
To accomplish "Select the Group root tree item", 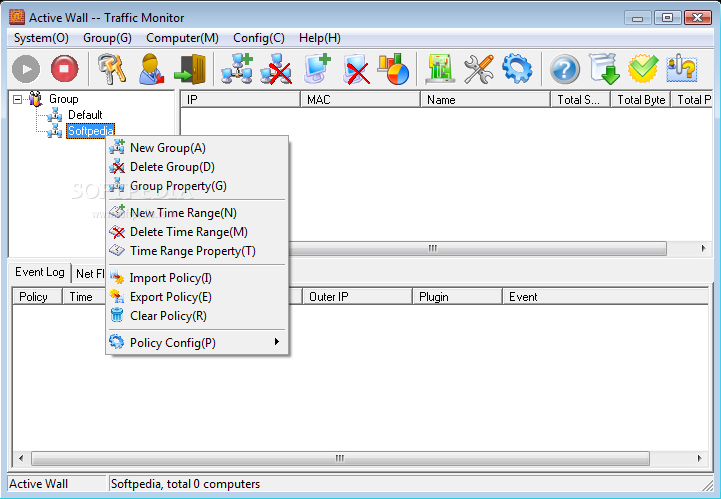I will tap(63, 99).
